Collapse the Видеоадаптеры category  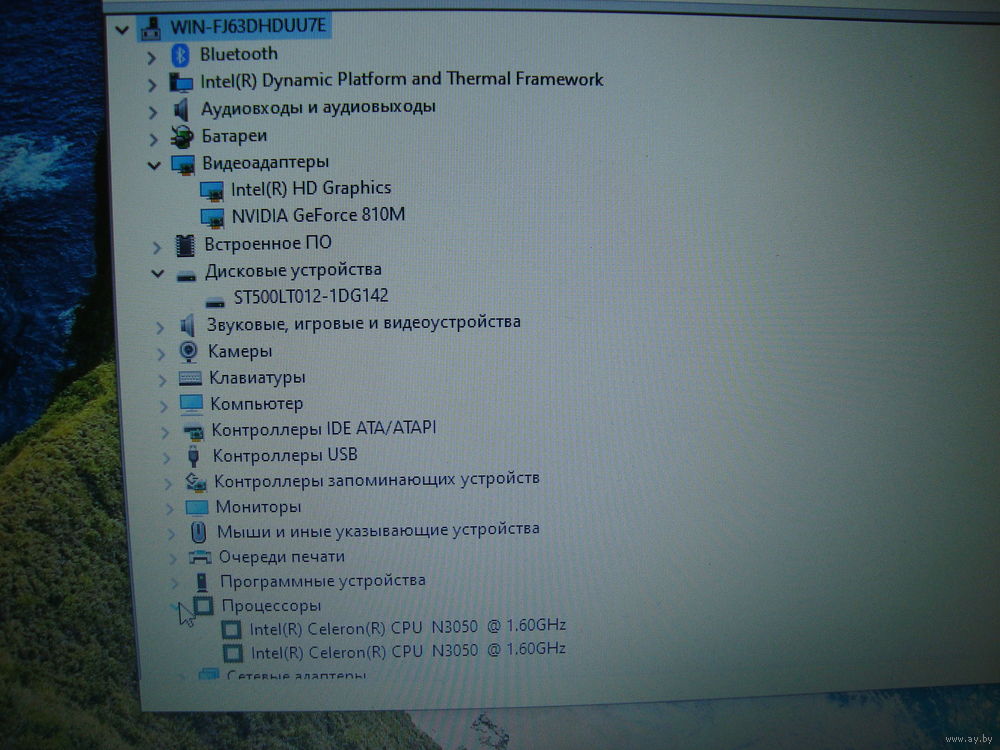point(154,166)
